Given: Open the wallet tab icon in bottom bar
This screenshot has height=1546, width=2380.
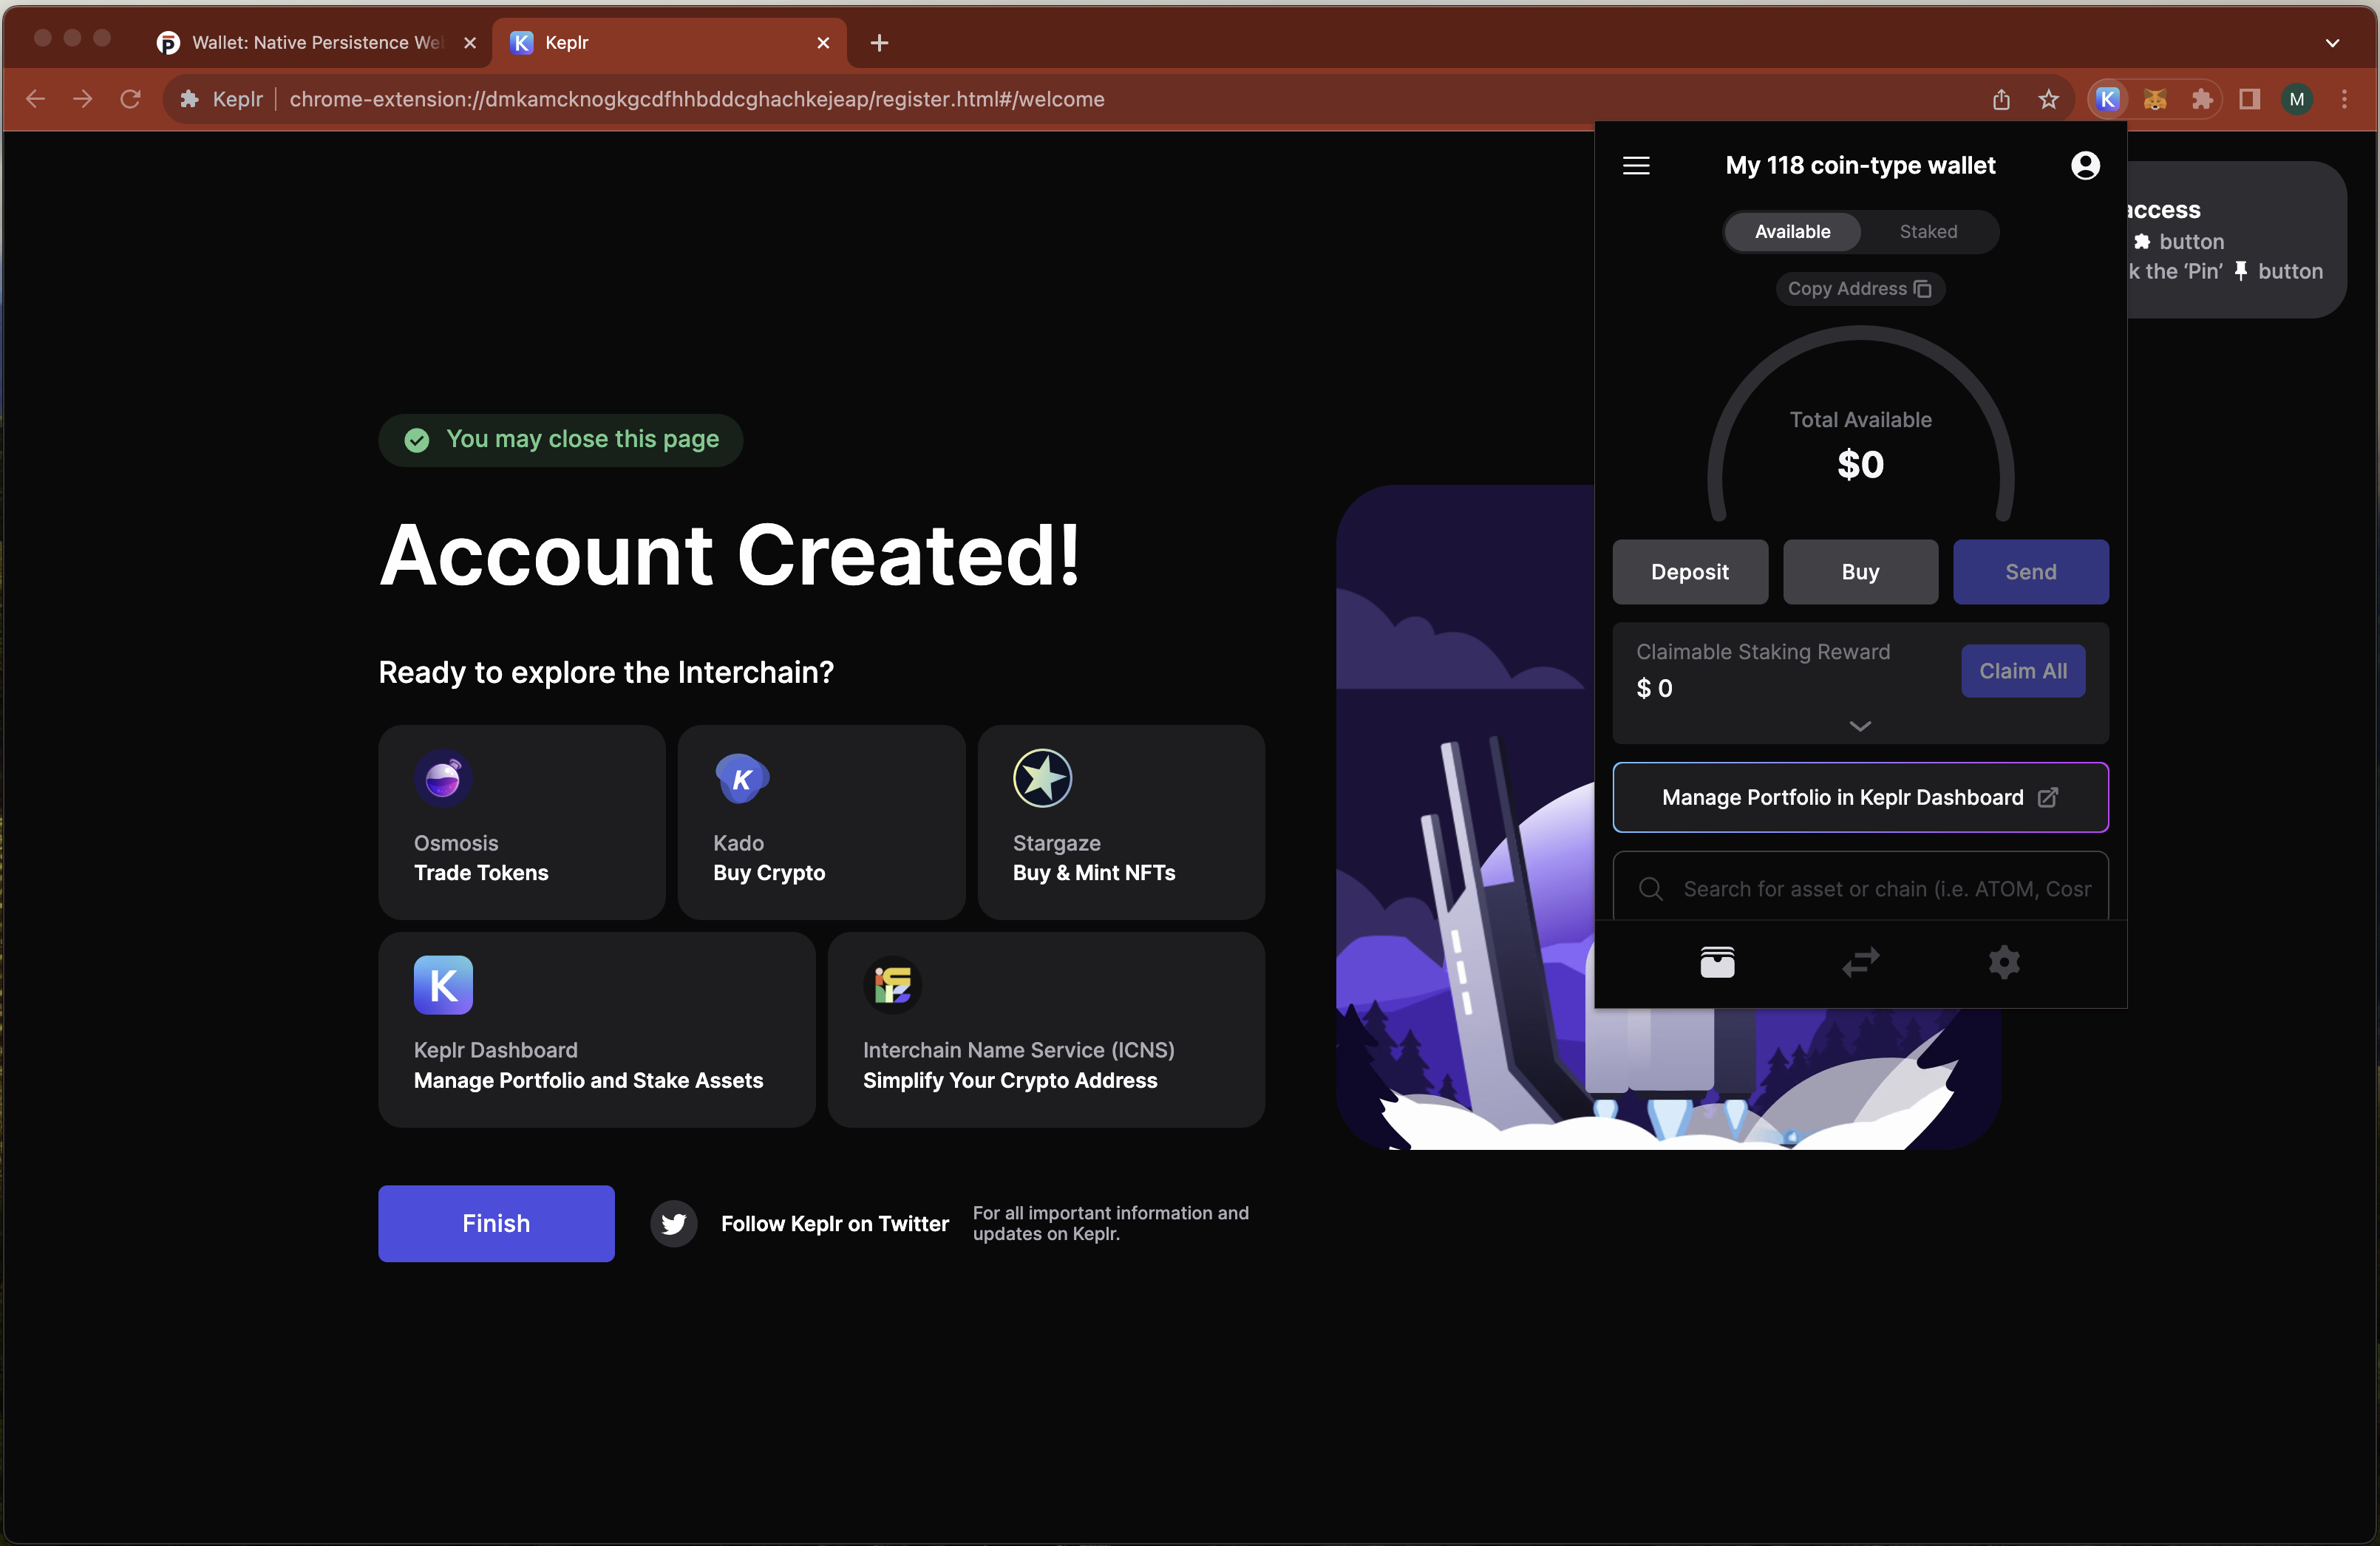Looking at the screenshot, I should [1717, 962].
